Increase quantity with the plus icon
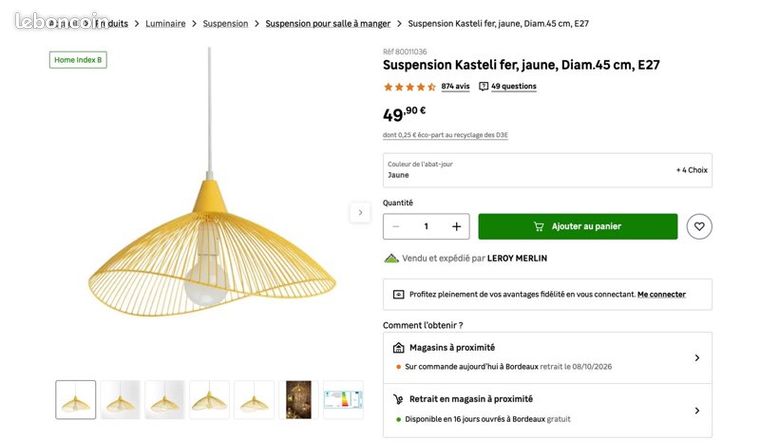Screen dimensions: 760x445 tap(456, 226)
